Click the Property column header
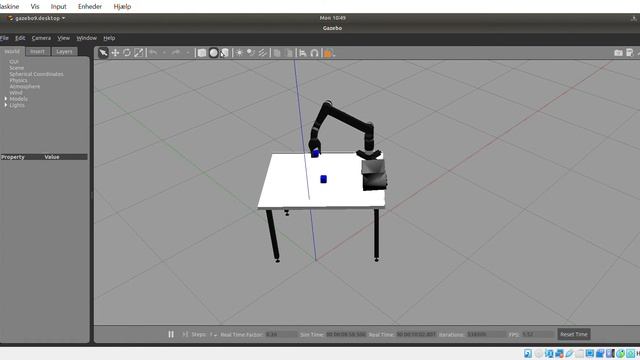640x360 pixels. click(13, 157)
